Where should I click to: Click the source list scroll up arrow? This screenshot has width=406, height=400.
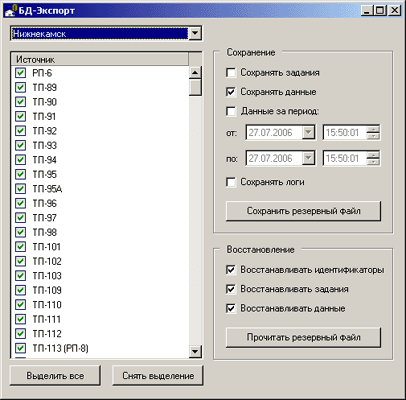[x=195, y=72]
